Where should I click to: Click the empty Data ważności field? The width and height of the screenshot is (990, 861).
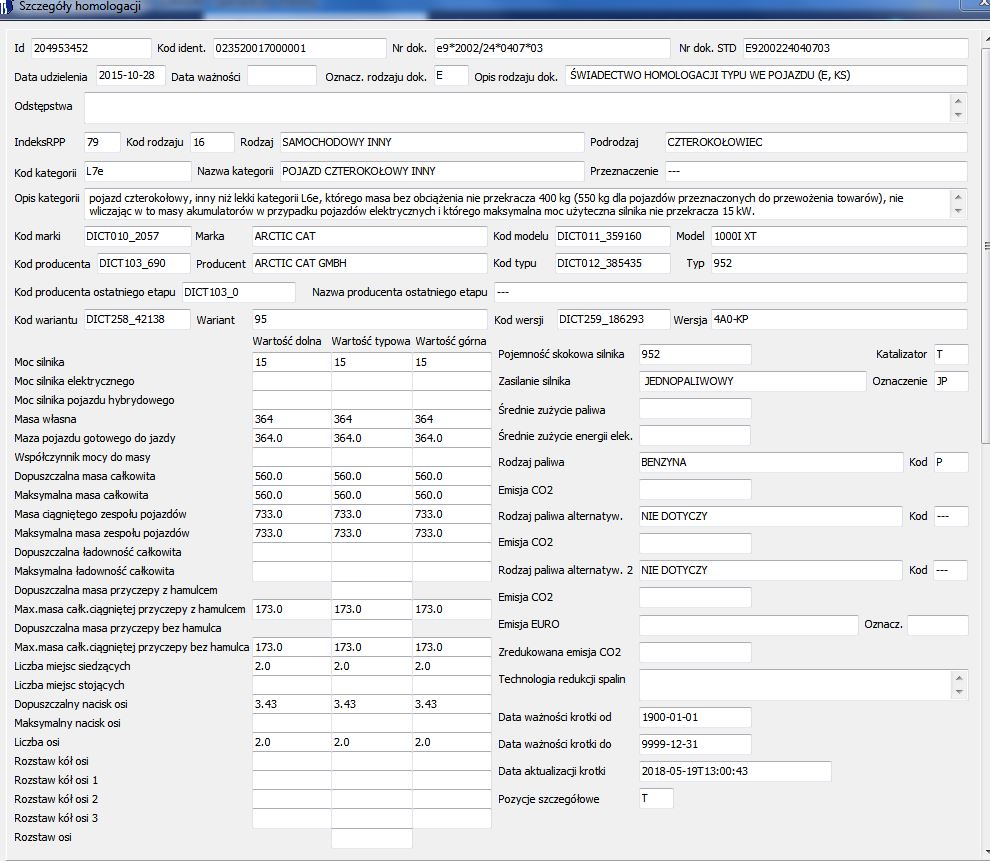pyautogui.click(x=282, y=76)
